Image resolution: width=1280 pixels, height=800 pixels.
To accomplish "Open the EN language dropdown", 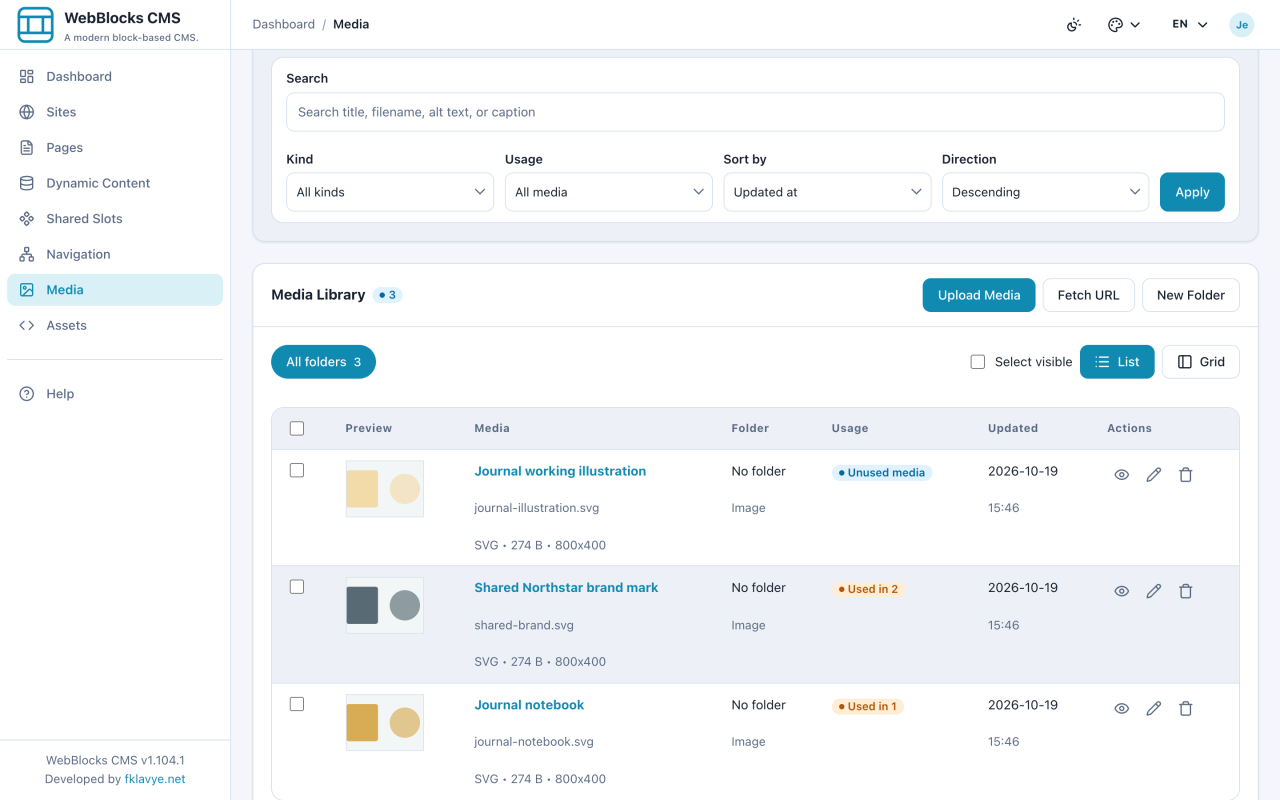I will pos(1190,25).
